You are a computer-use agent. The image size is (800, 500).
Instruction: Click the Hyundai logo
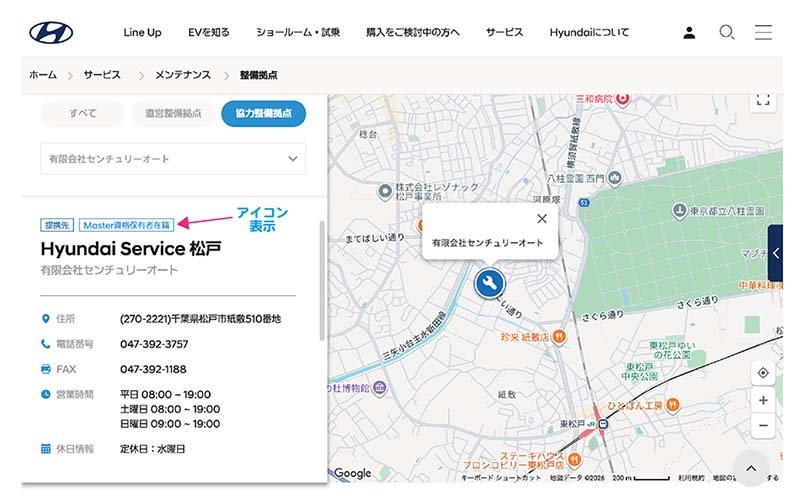point(51,33)
